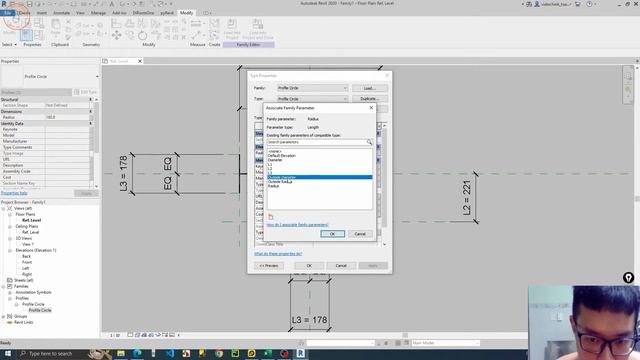640x360 pixels.
Task: Click the new parameter icon below the parameter list
Action: click(x=270, y=217)
